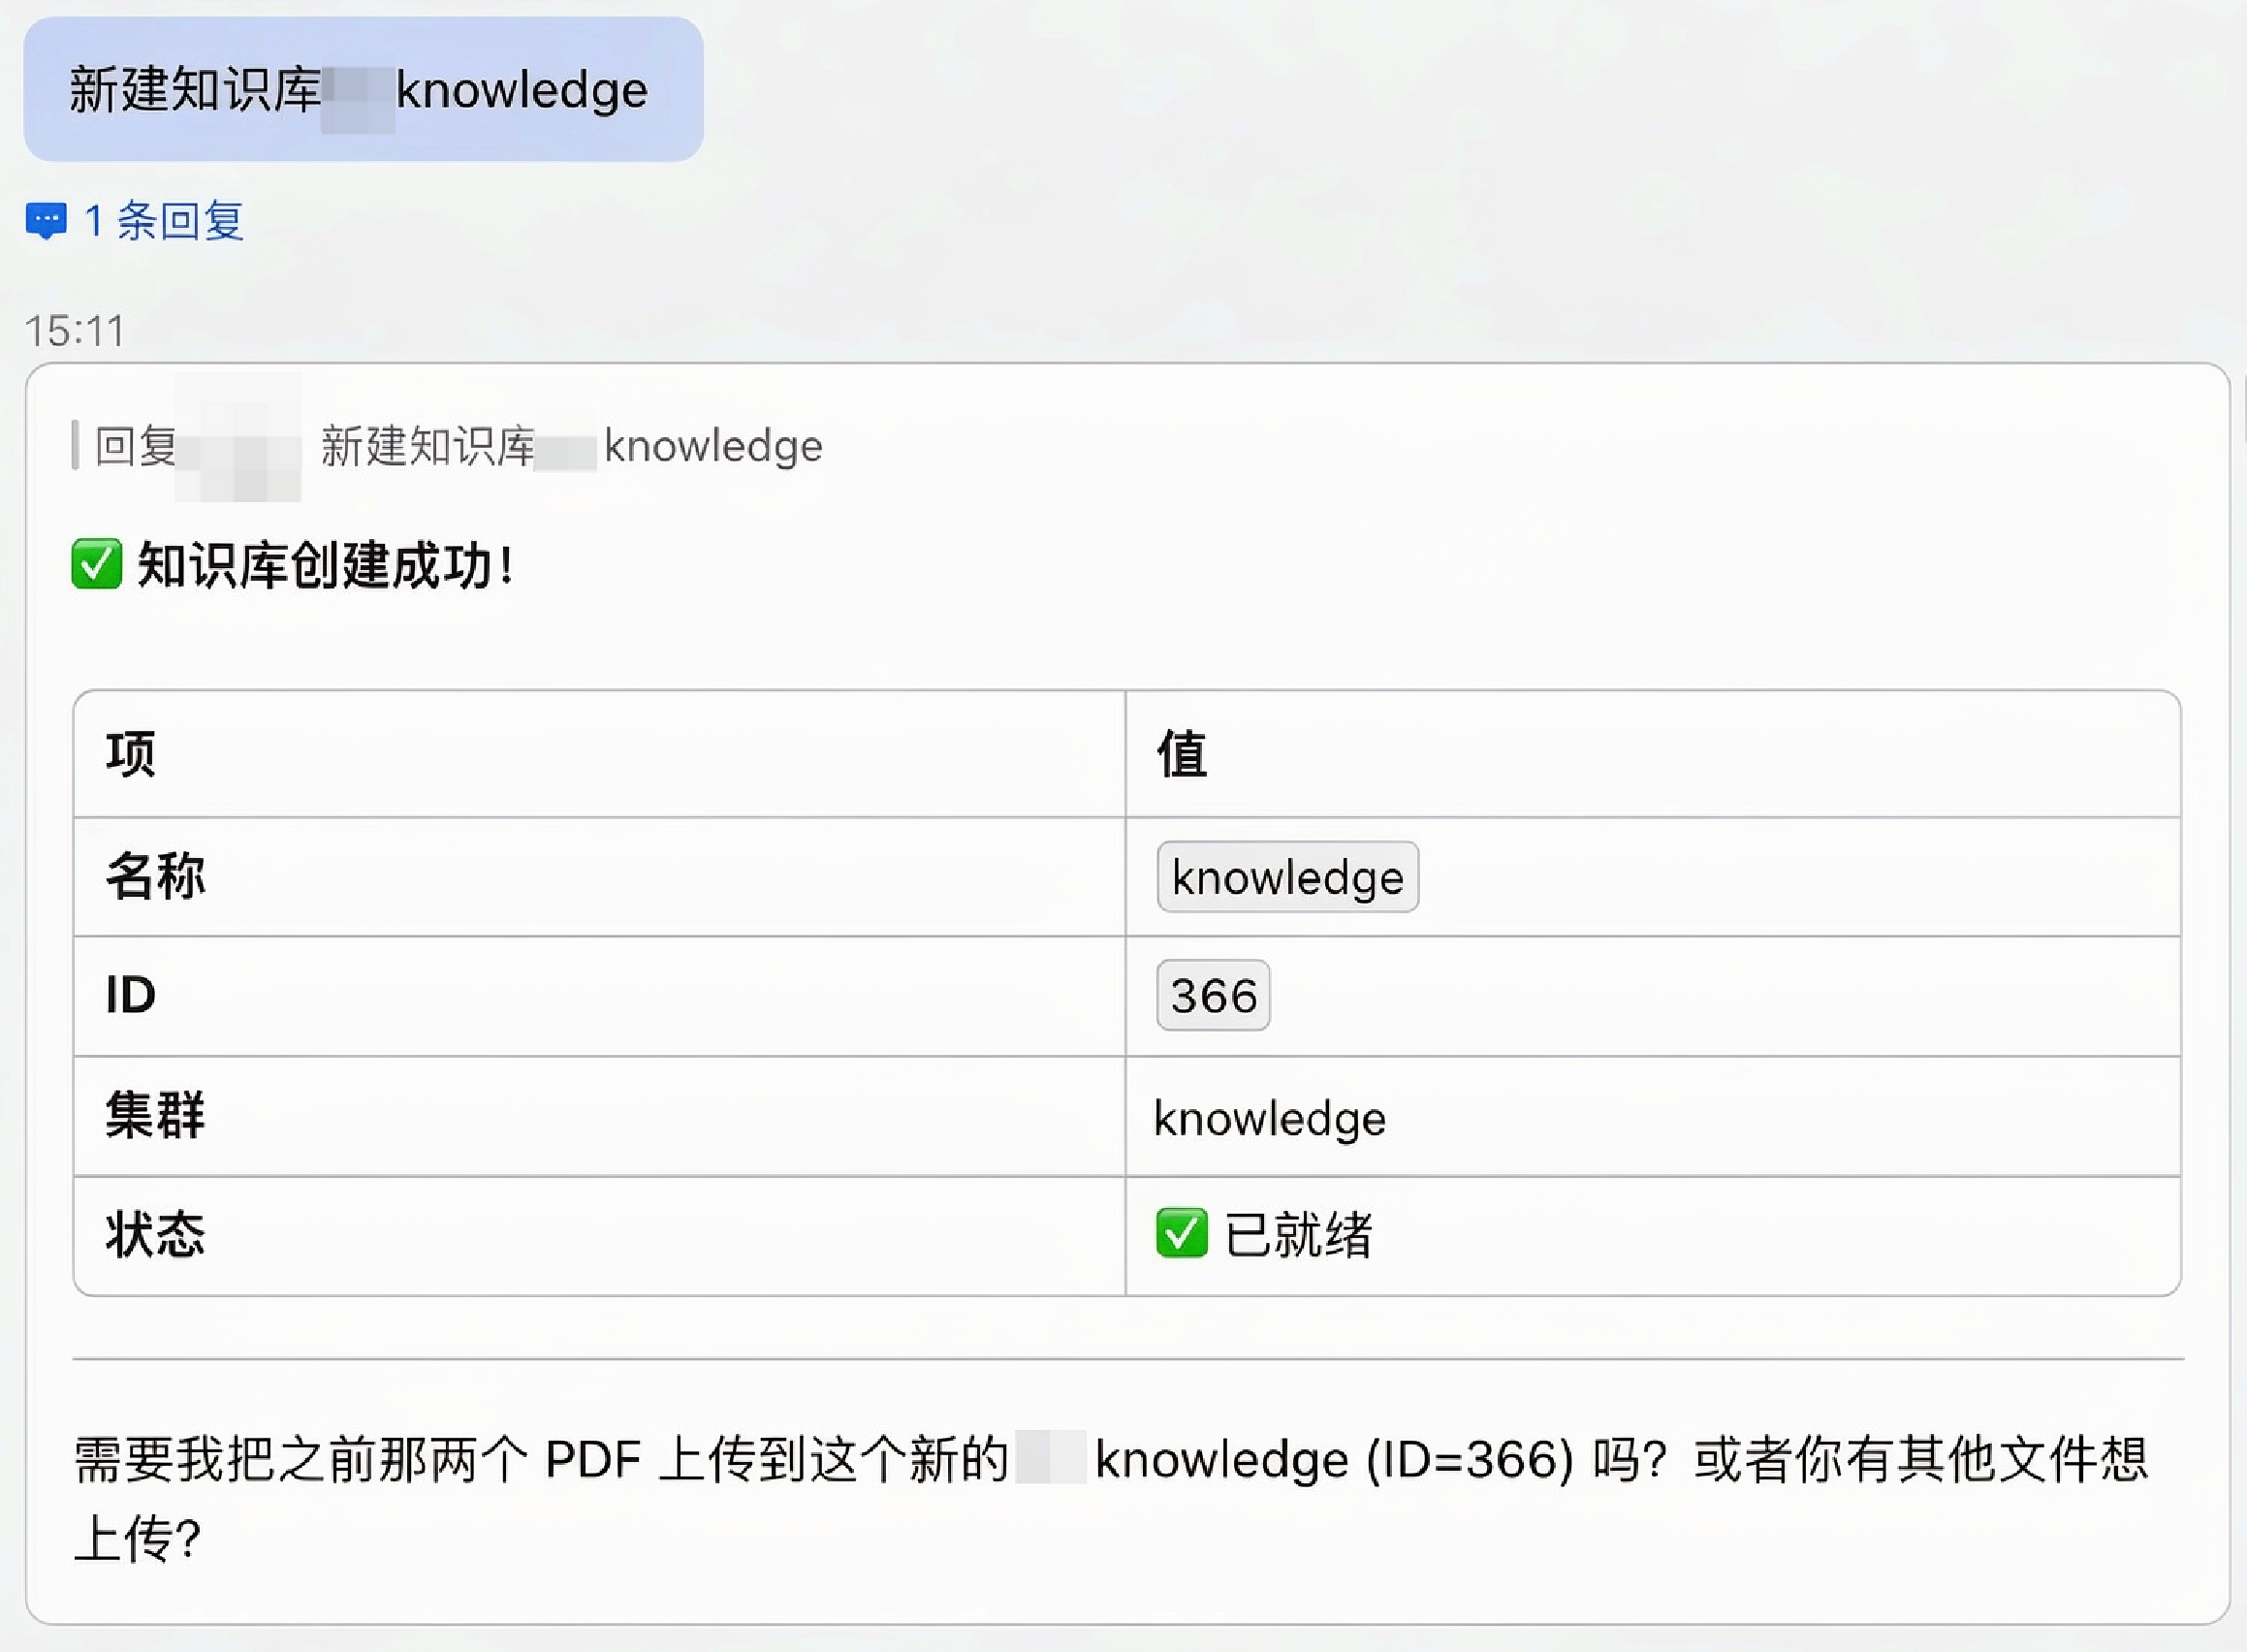Click the 值 column header cell
This screenshot has height=1652, width=2247.
pyautogui.click(x=1653, y=754)
